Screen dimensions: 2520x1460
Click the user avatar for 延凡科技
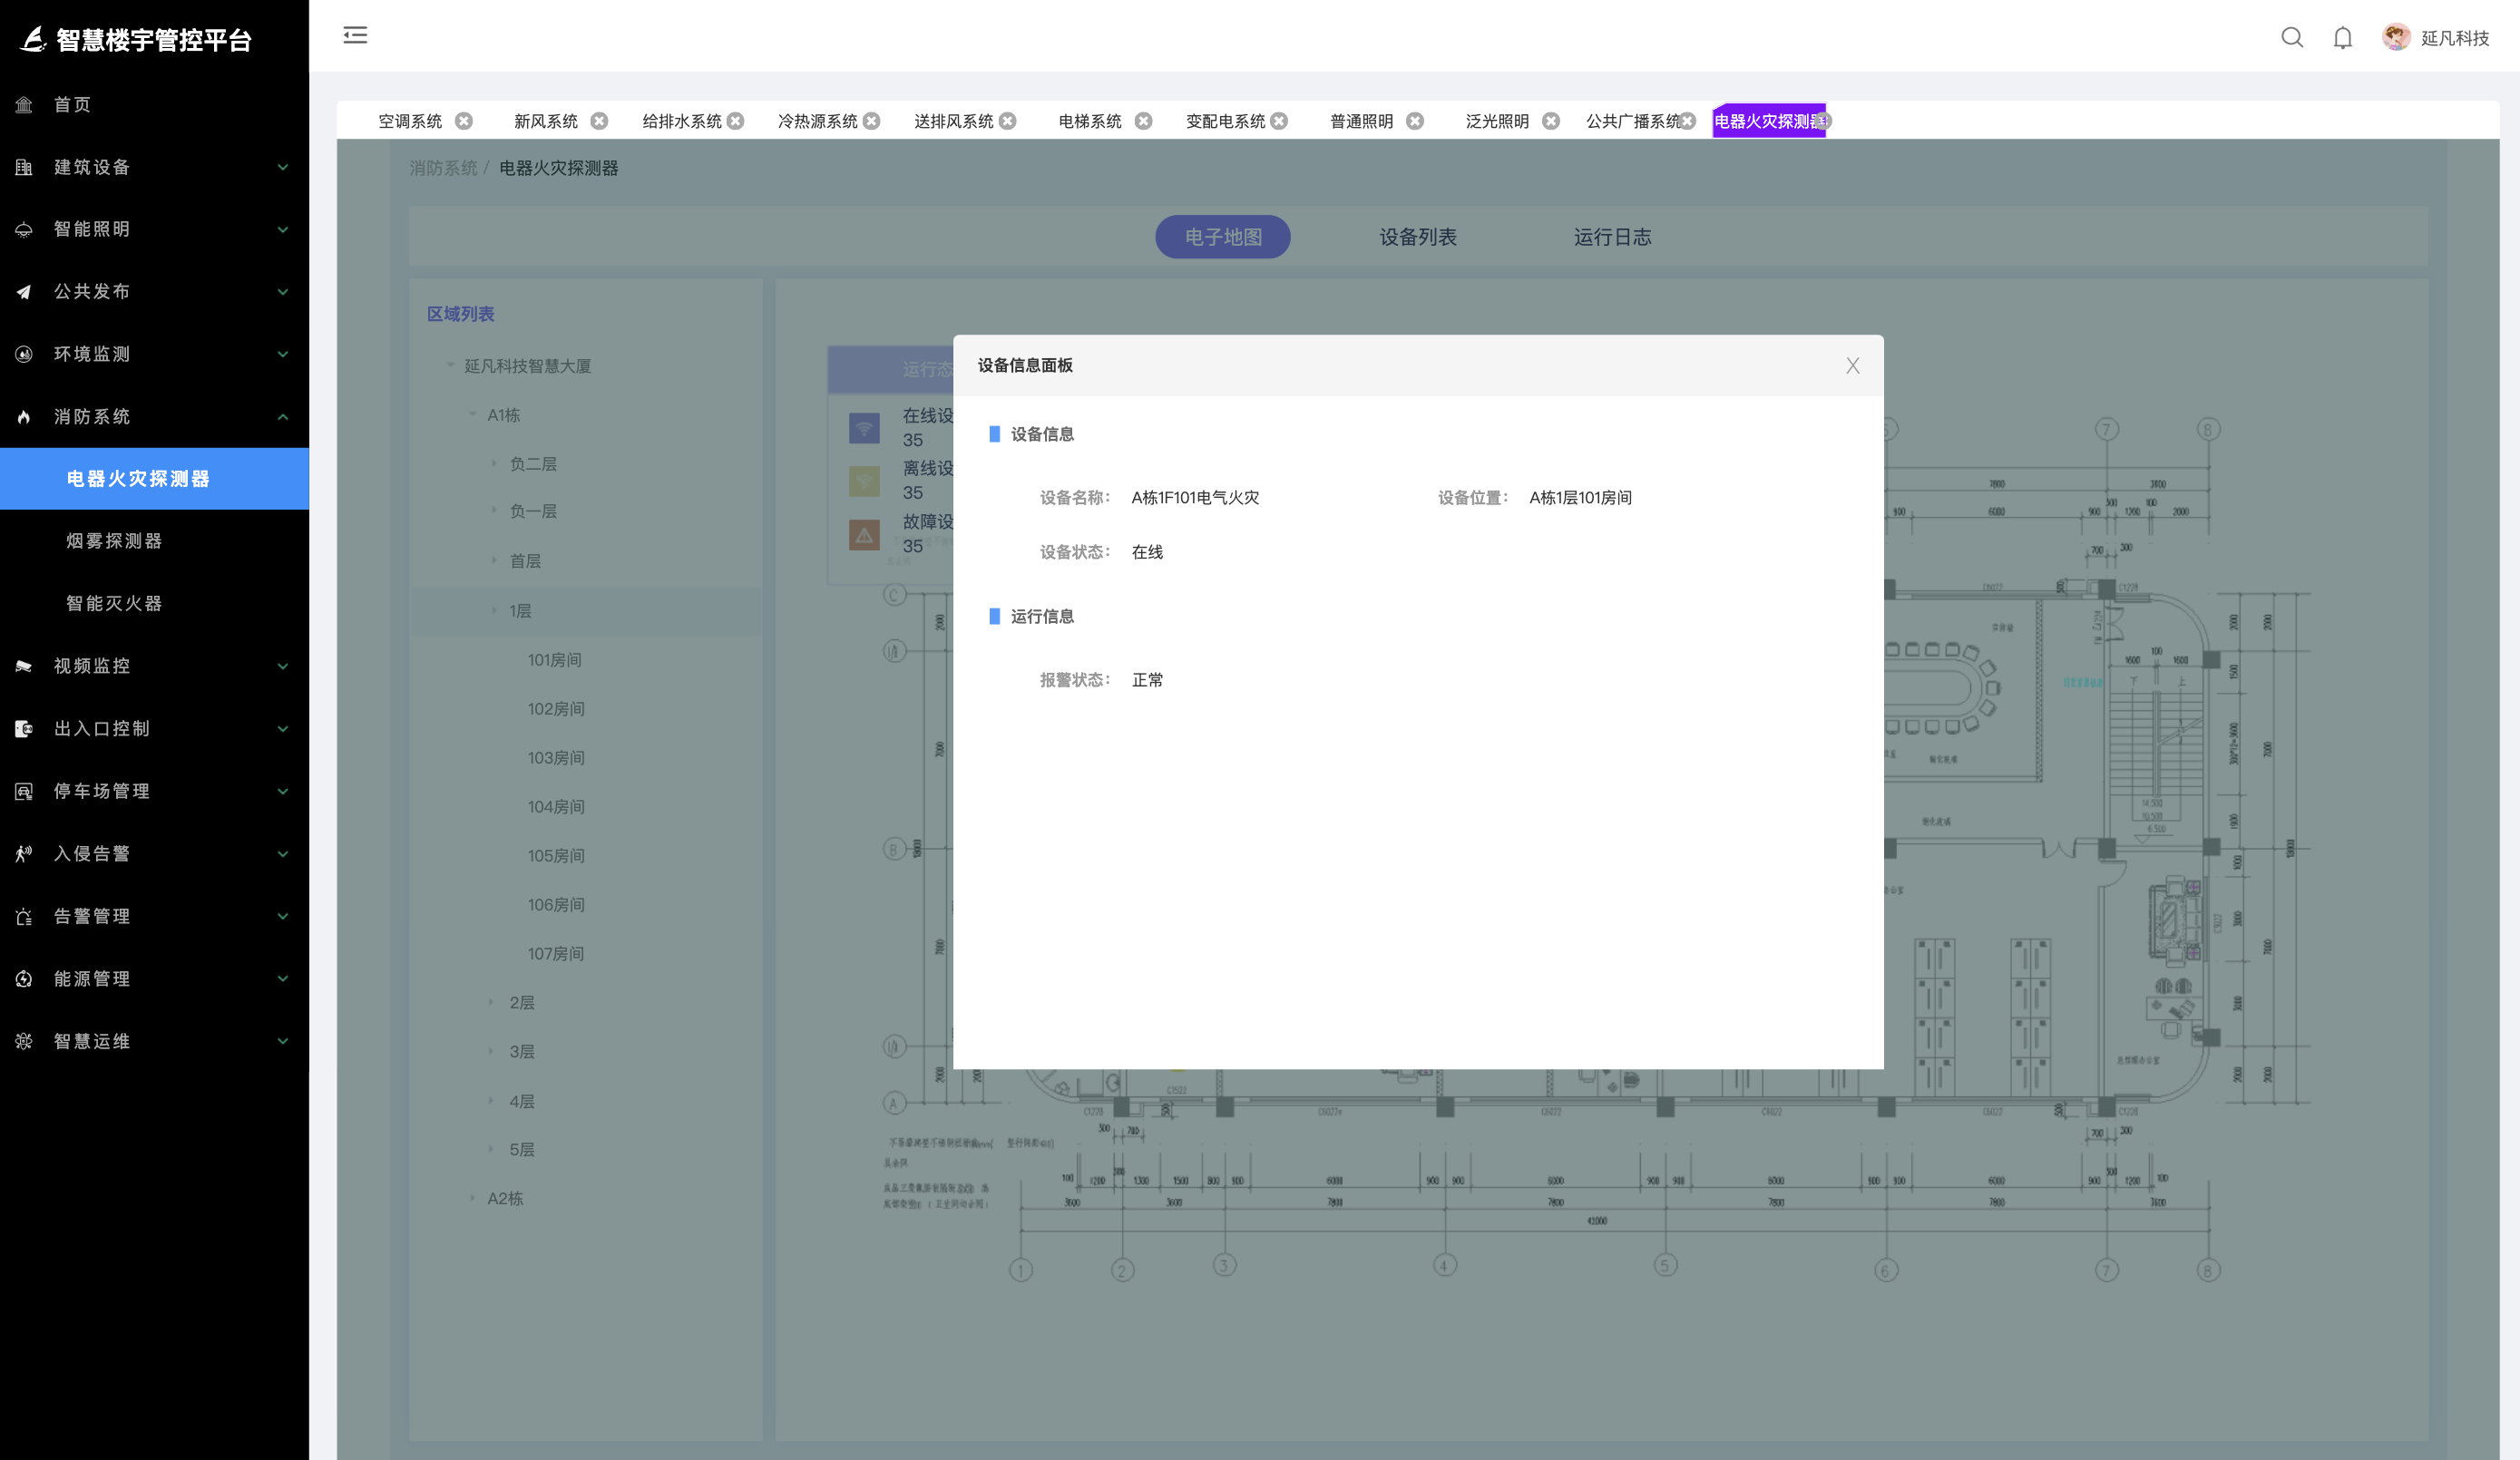pos(2395,38)
